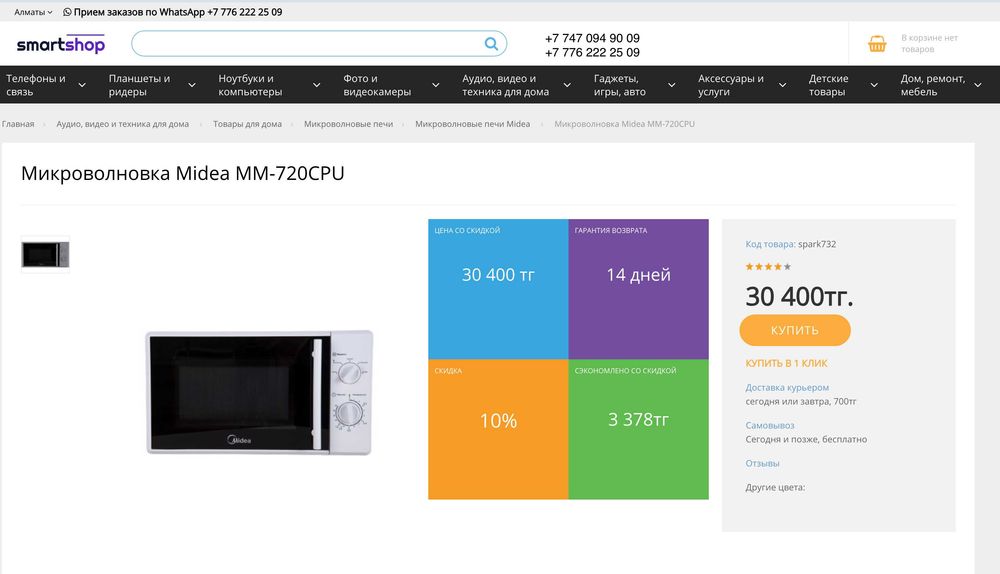The width and height of the screenshot is (1000, 574).
Task: Open the shopping cart basket icon
Action: pos(878,43)
